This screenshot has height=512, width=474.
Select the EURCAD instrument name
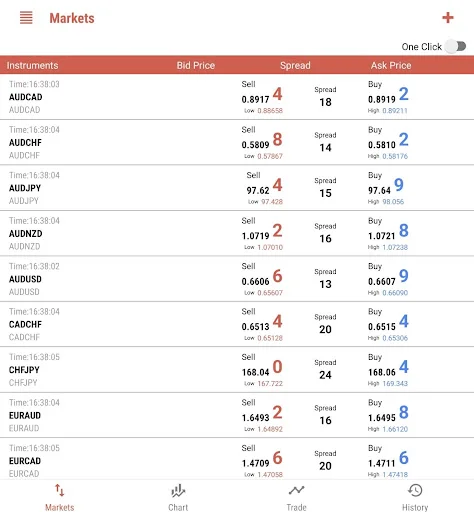pyautogui.click(x=25, y=461)
